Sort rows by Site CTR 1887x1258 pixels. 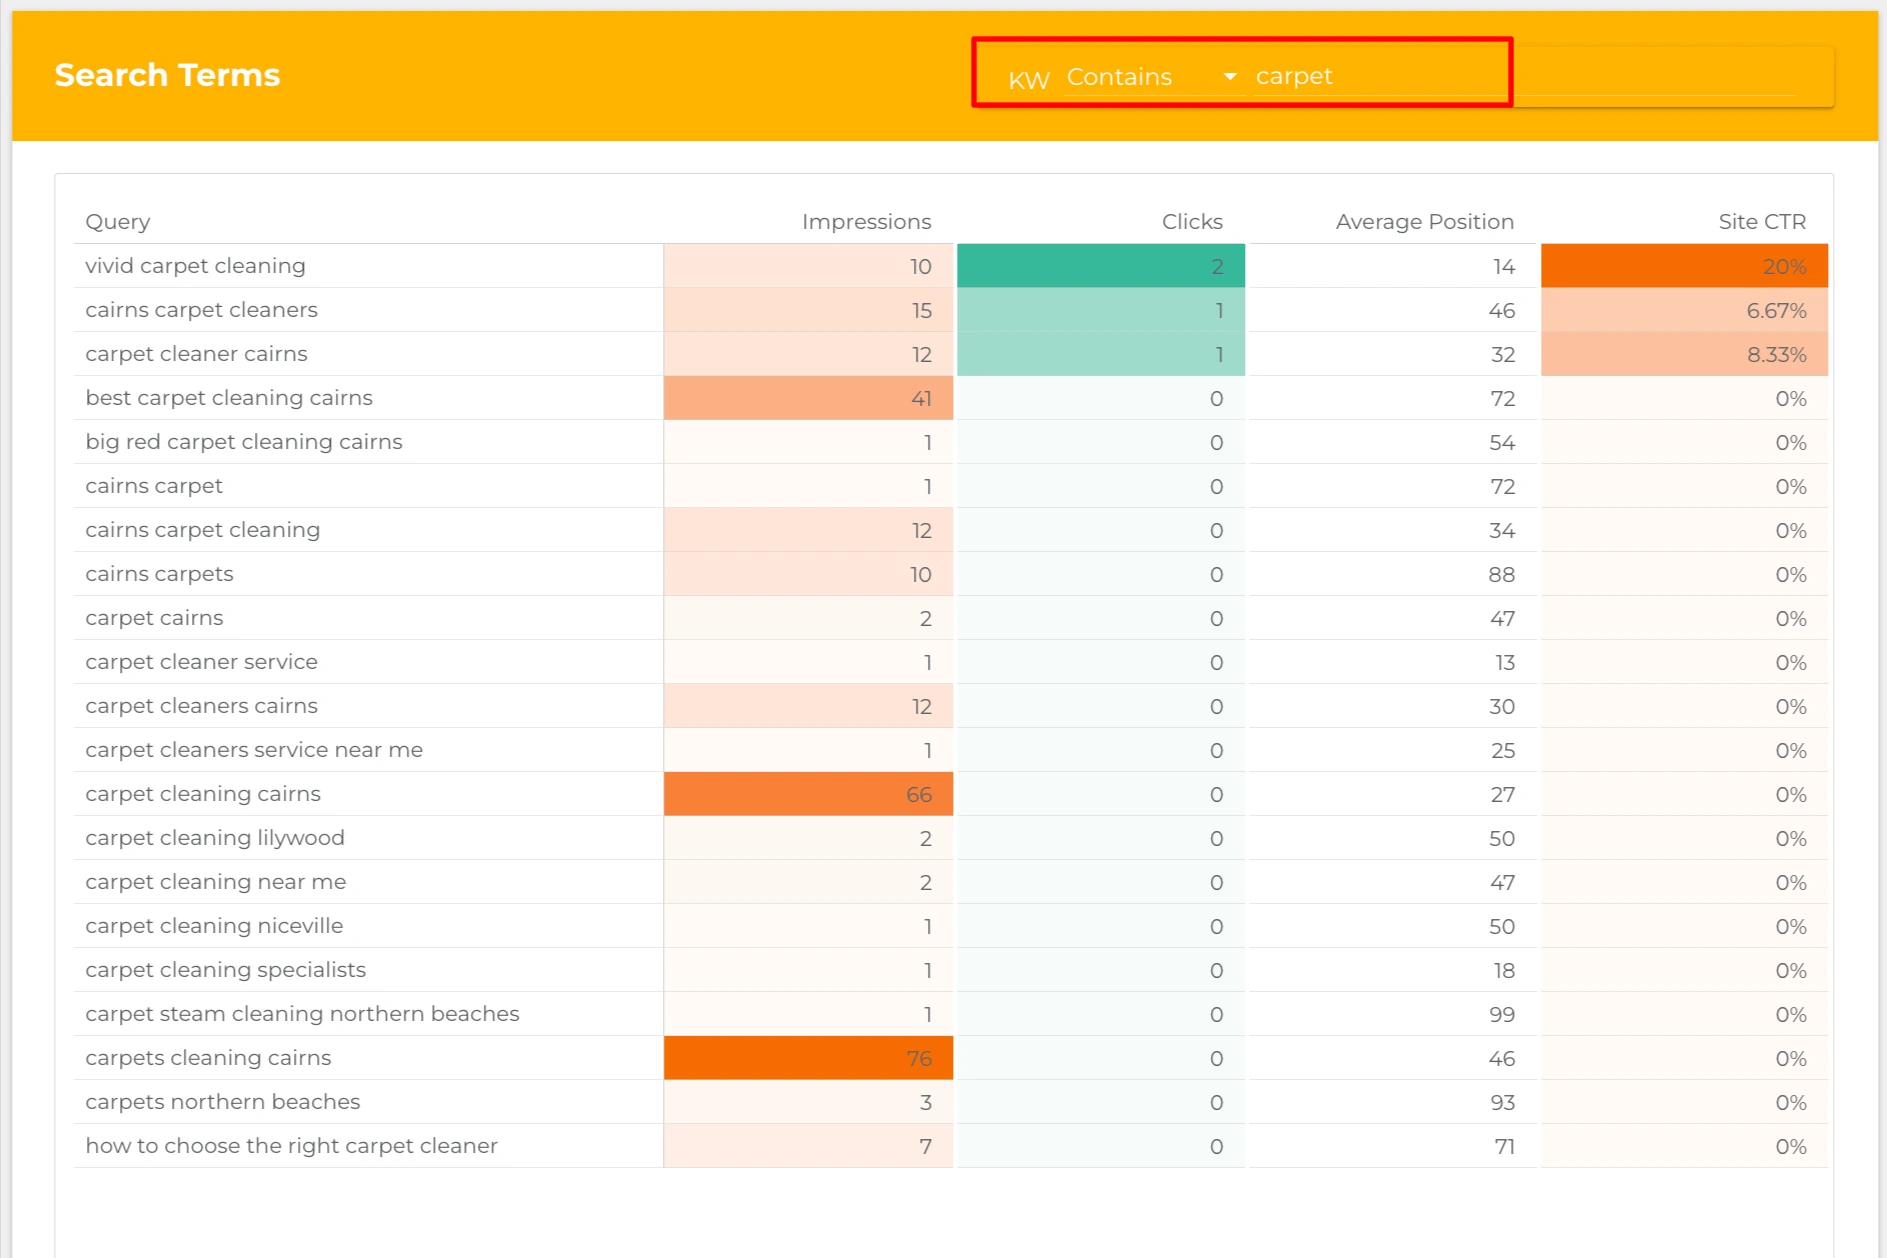(1761, 221)
